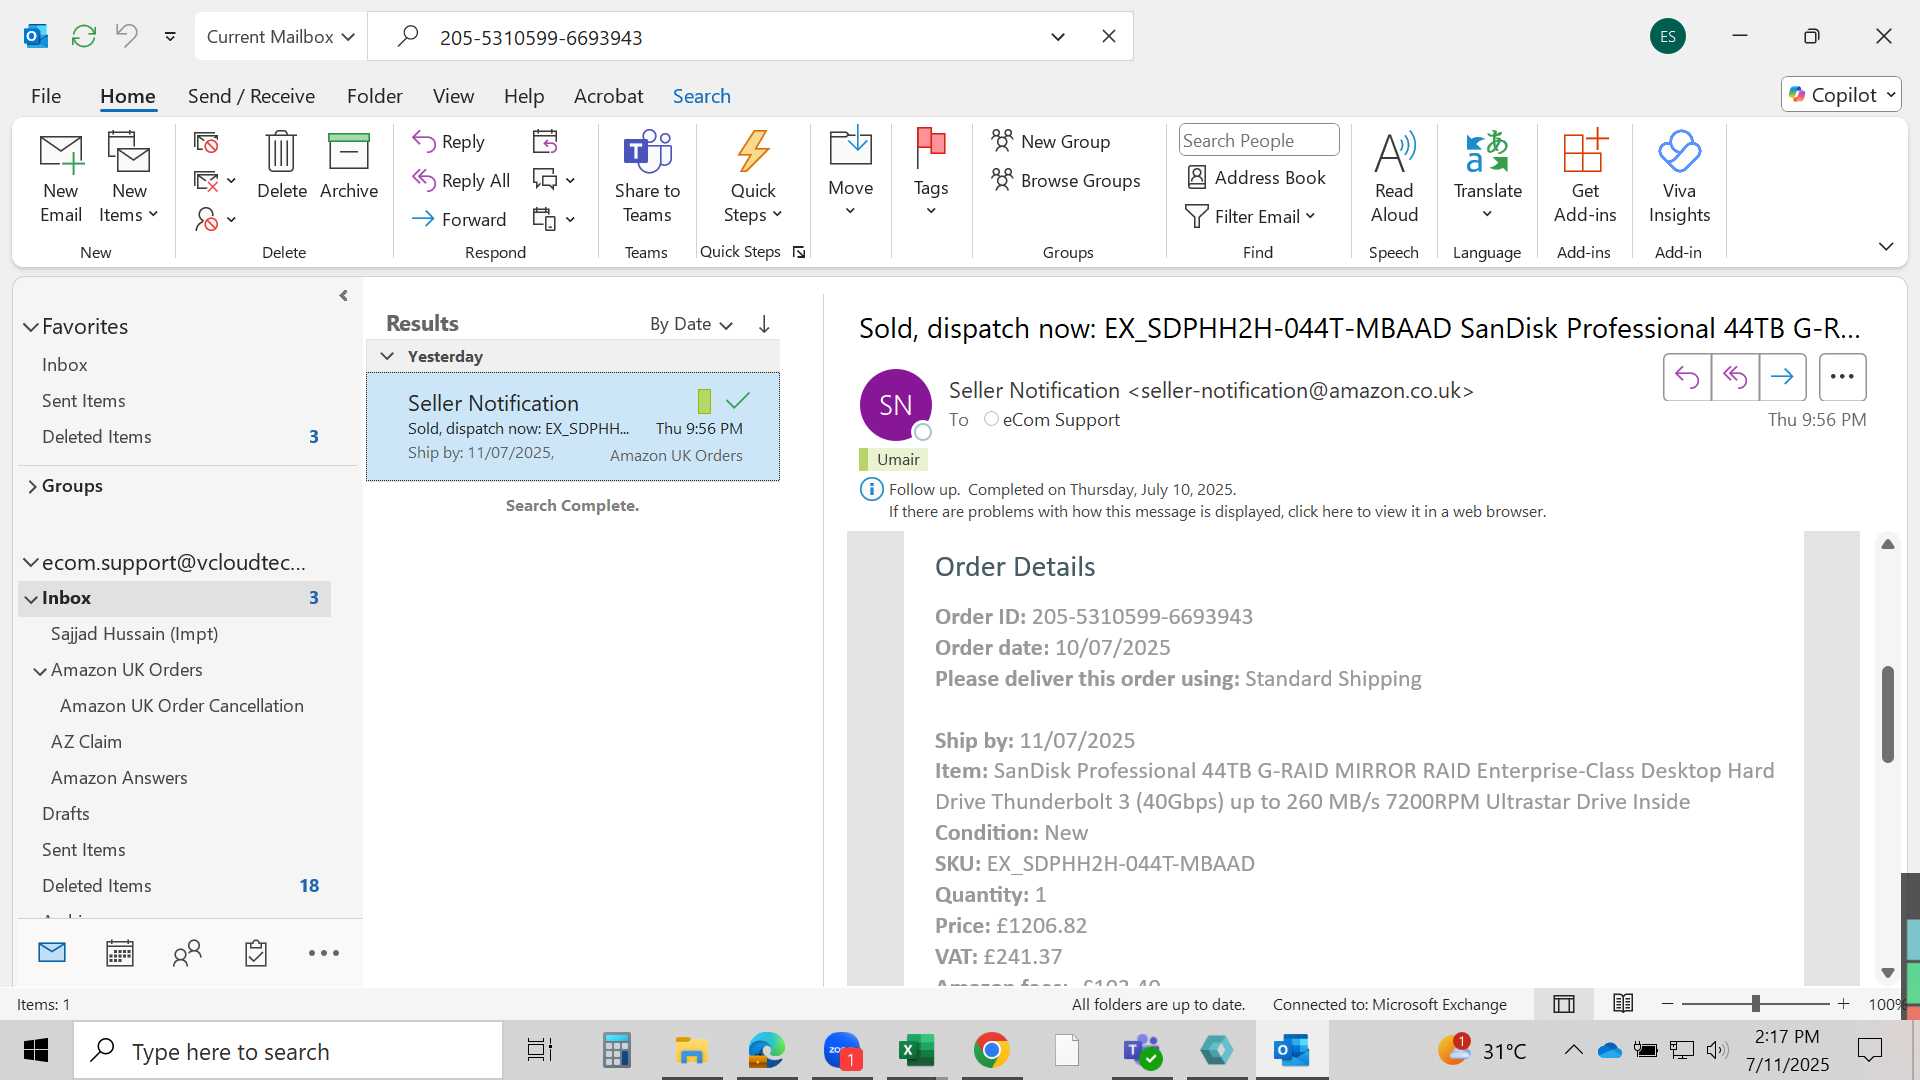This screenshot has height=1080, width=1920.
Task: Open the AZ Claim folder
Action: [86, 742]
